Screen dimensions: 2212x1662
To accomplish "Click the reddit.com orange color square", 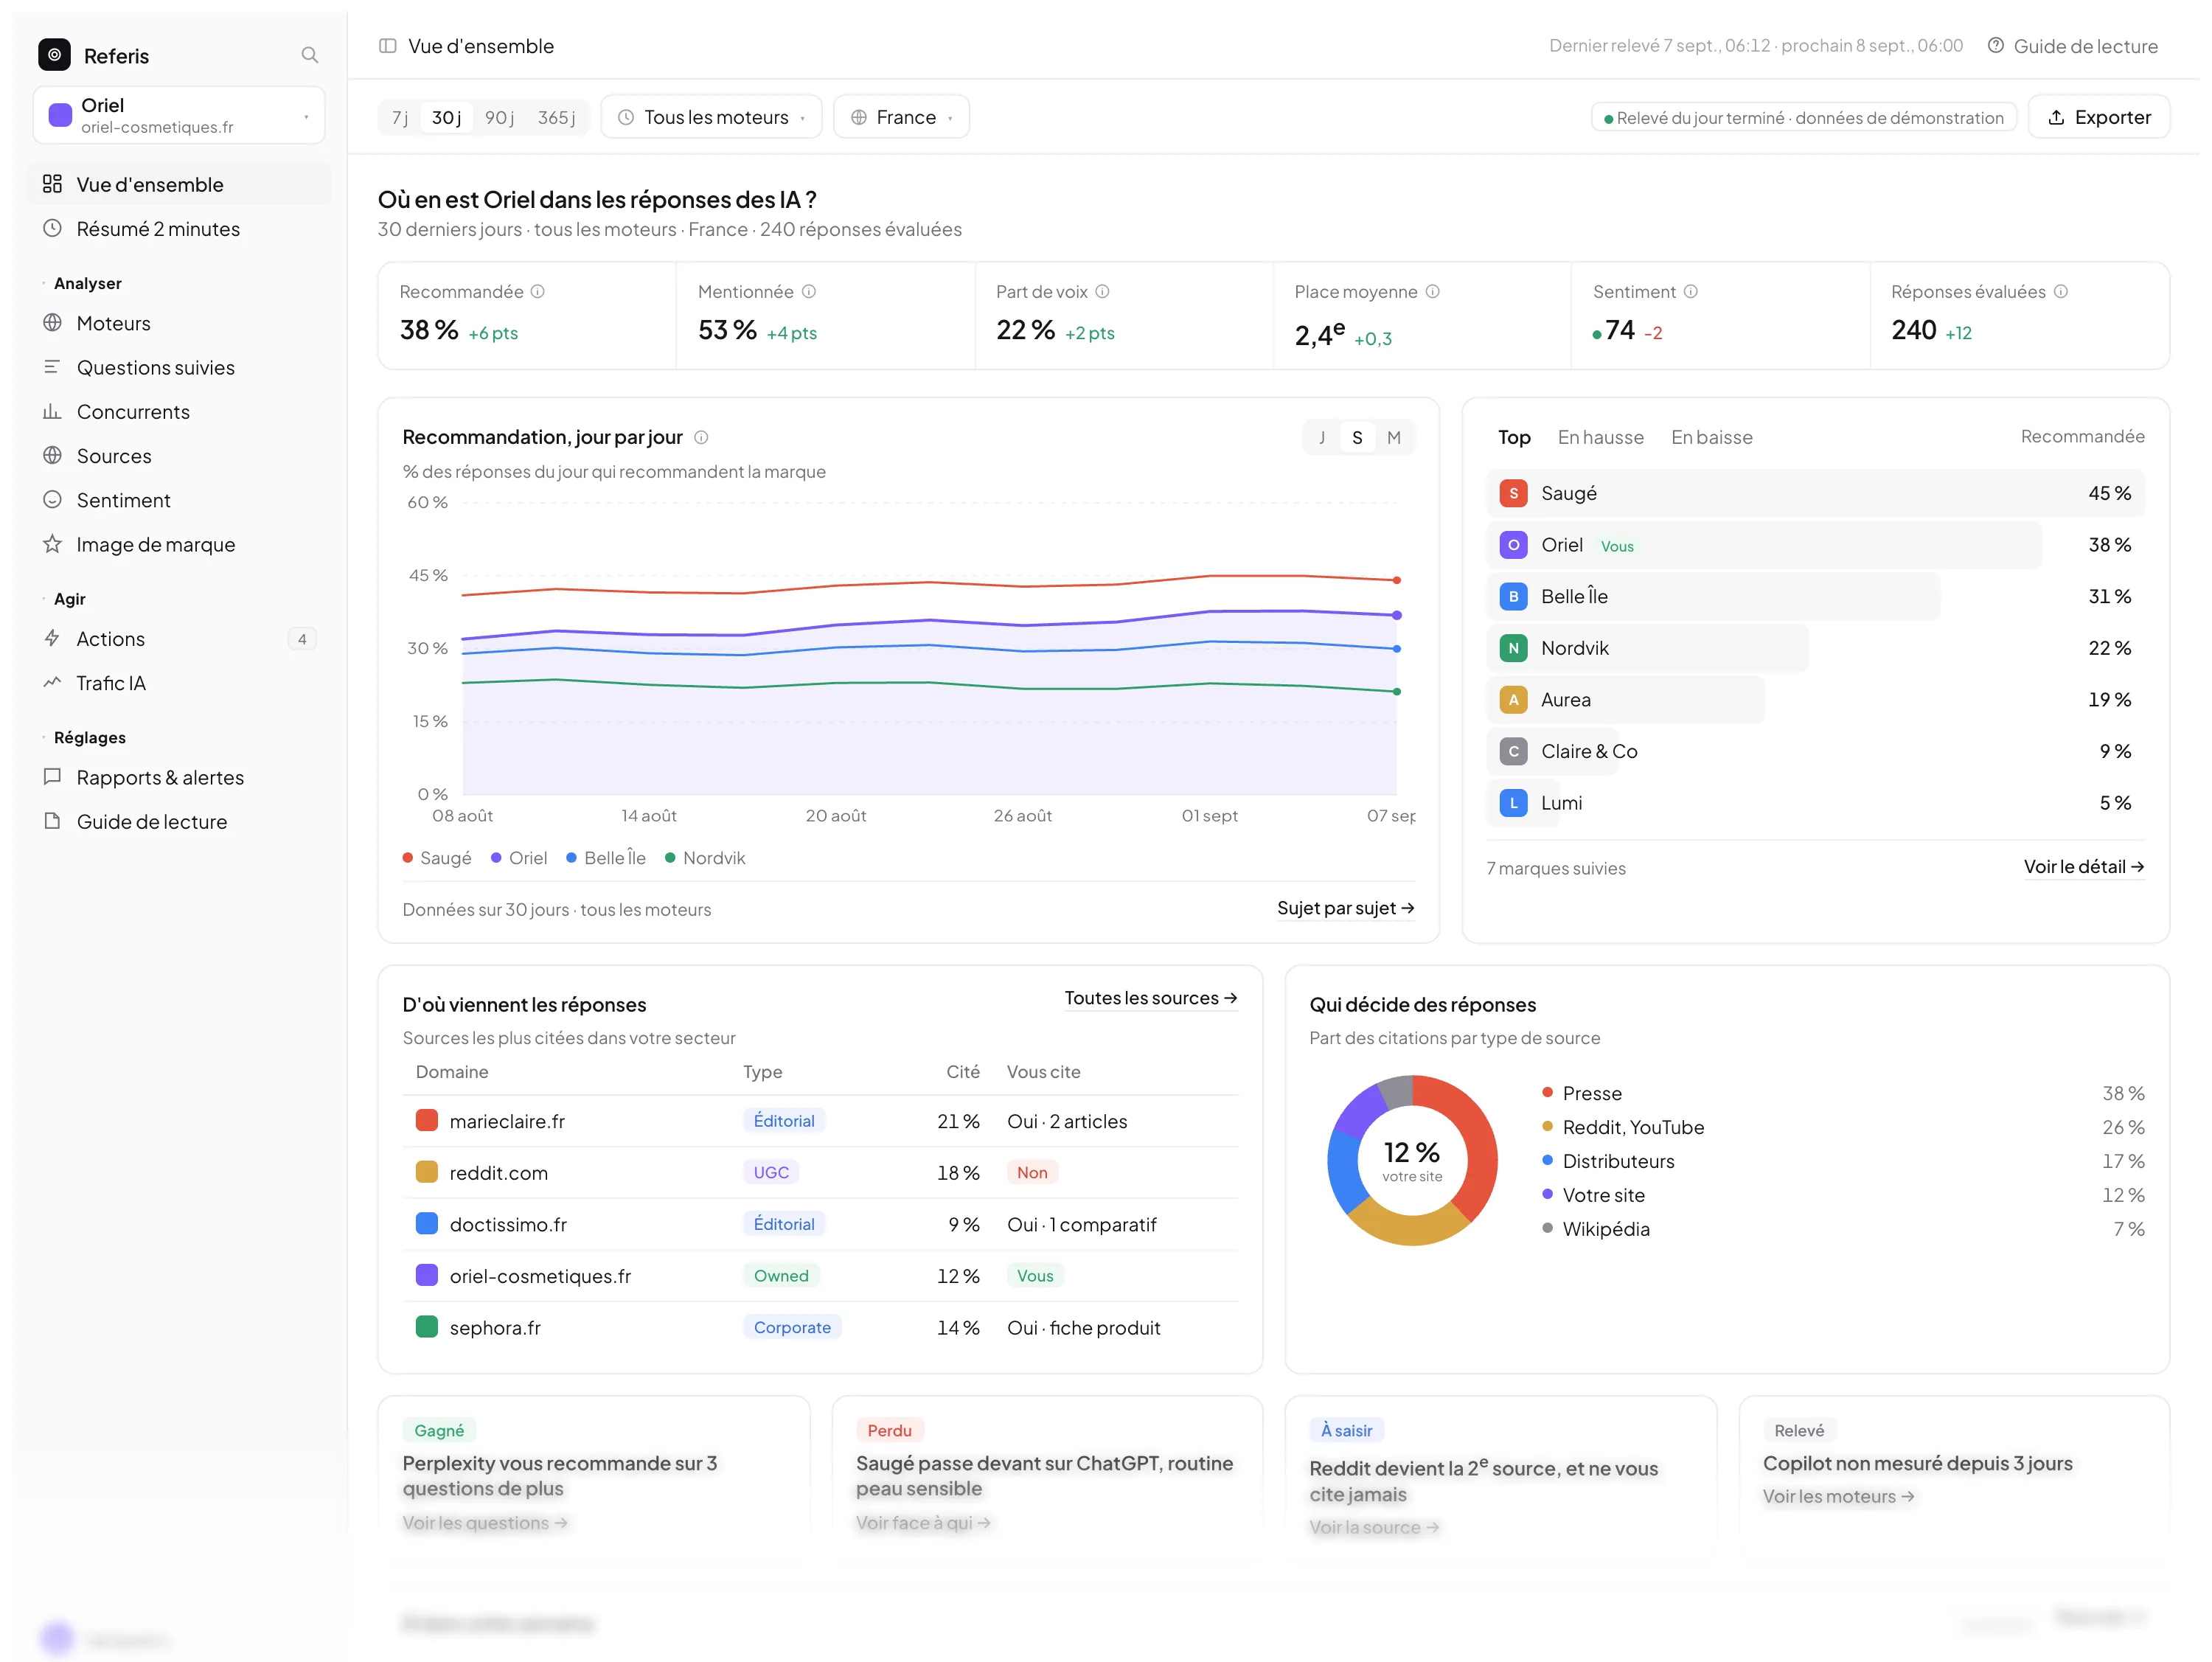I will [426, 1172].
